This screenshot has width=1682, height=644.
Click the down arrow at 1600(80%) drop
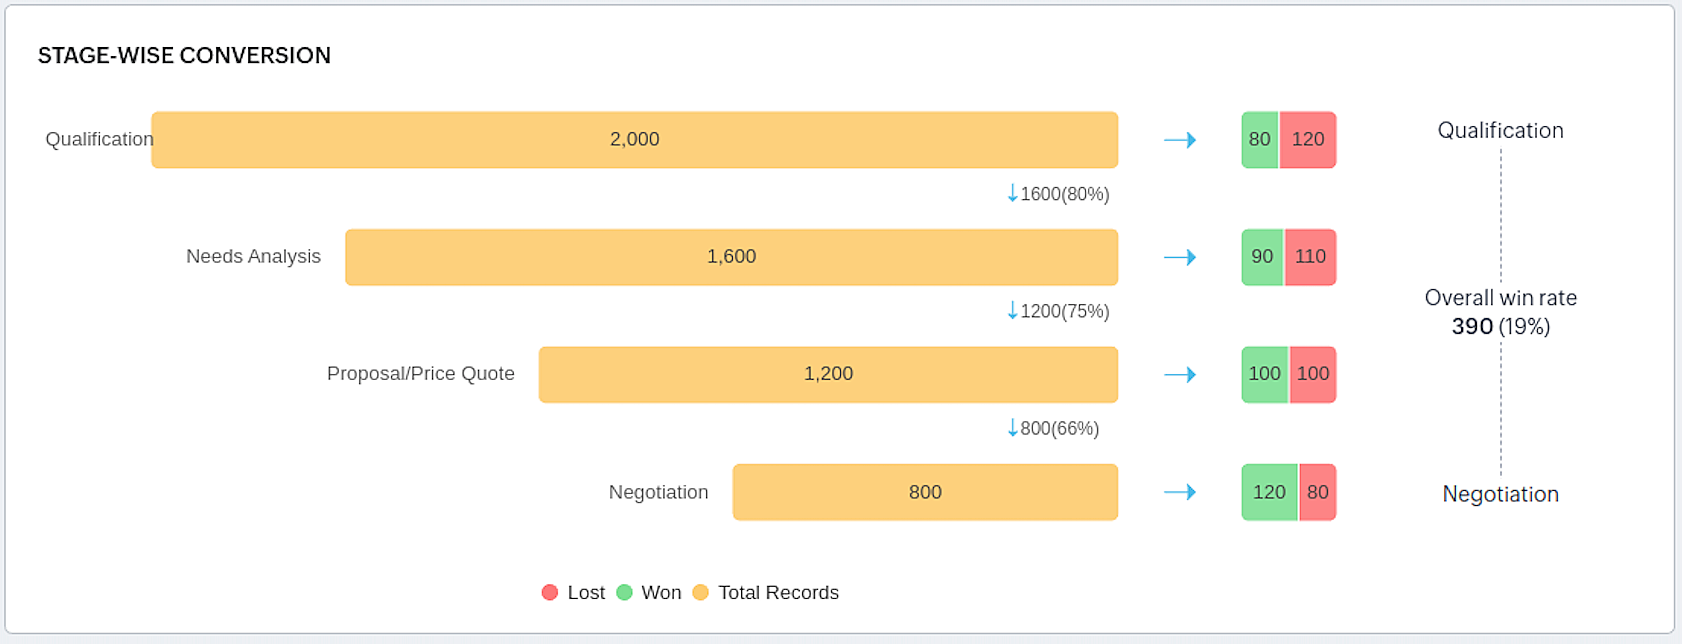click(1012, 193)
